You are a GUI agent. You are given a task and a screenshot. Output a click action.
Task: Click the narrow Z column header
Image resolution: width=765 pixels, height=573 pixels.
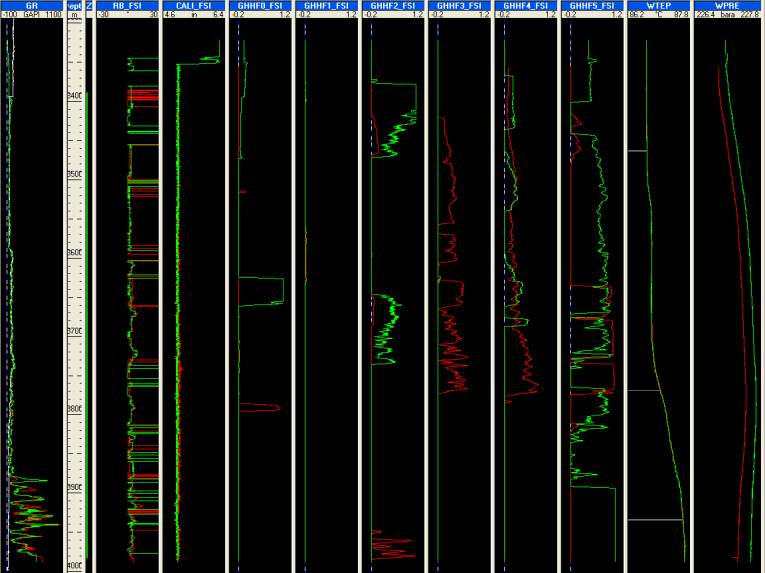(x=89, y=5)
